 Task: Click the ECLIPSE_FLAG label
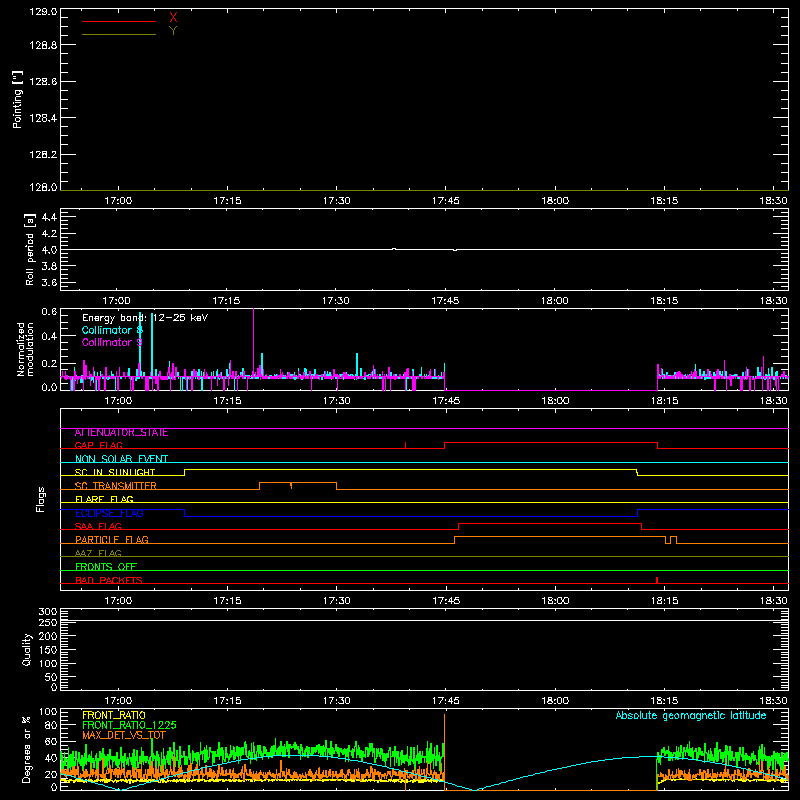109,513
